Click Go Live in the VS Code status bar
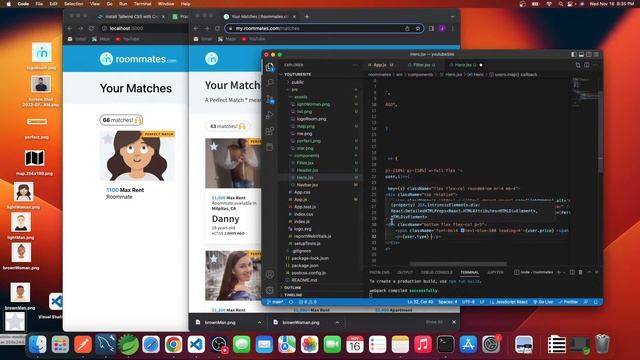The image size is (640, 360). point(543,302)
